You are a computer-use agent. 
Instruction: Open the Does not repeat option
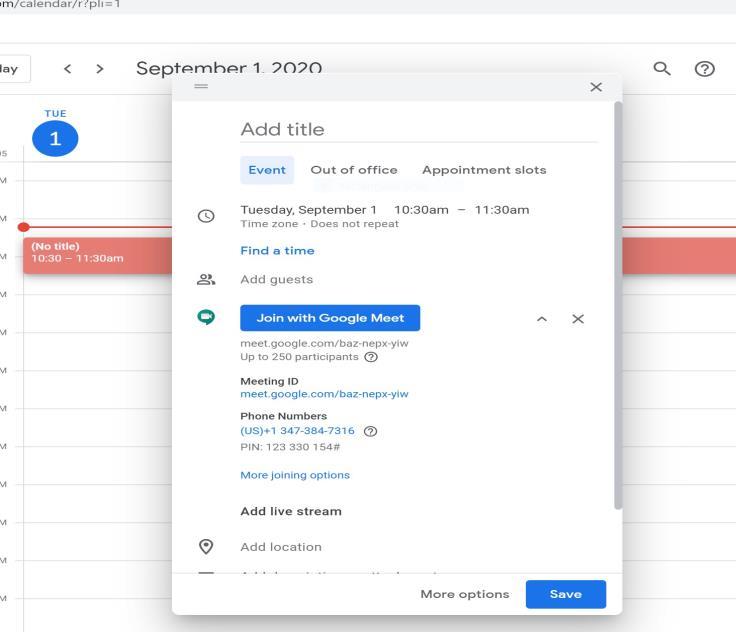click(x=354, y=224)
